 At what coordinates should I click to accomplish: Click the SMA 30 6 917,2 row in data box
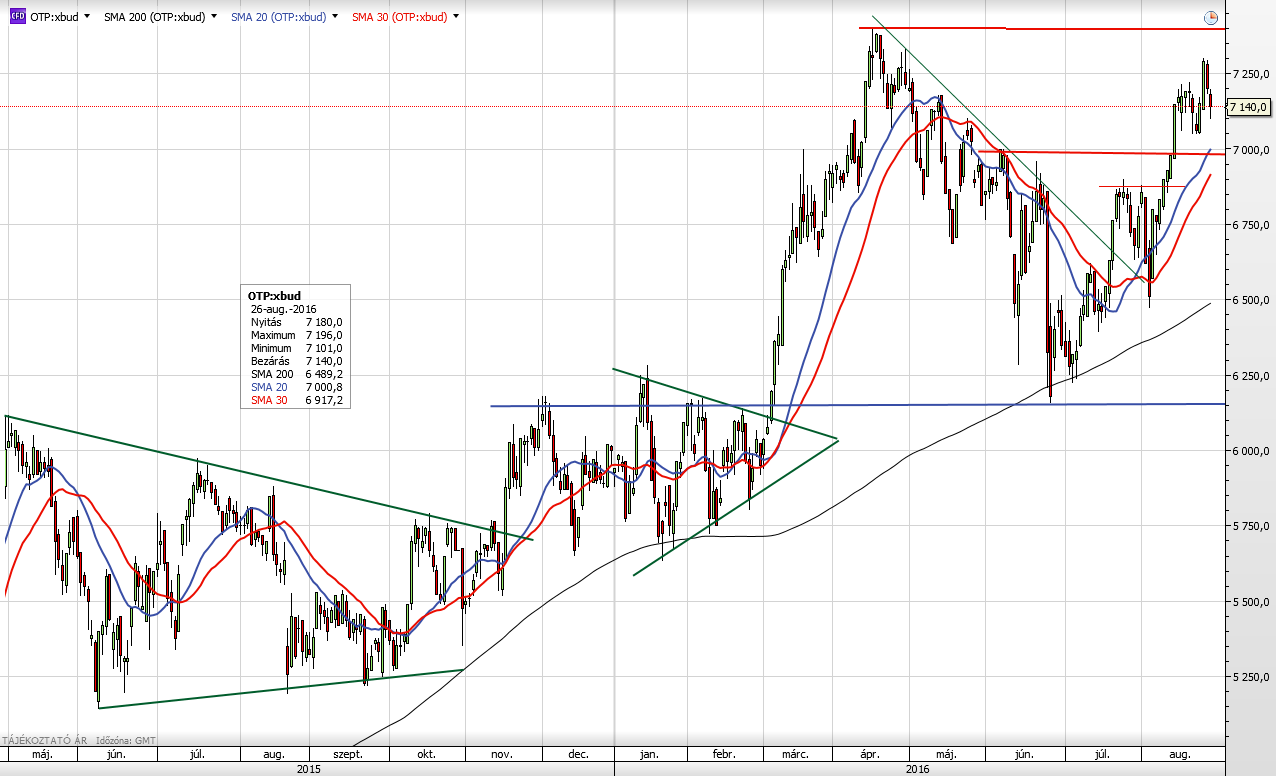click(297, 400)
